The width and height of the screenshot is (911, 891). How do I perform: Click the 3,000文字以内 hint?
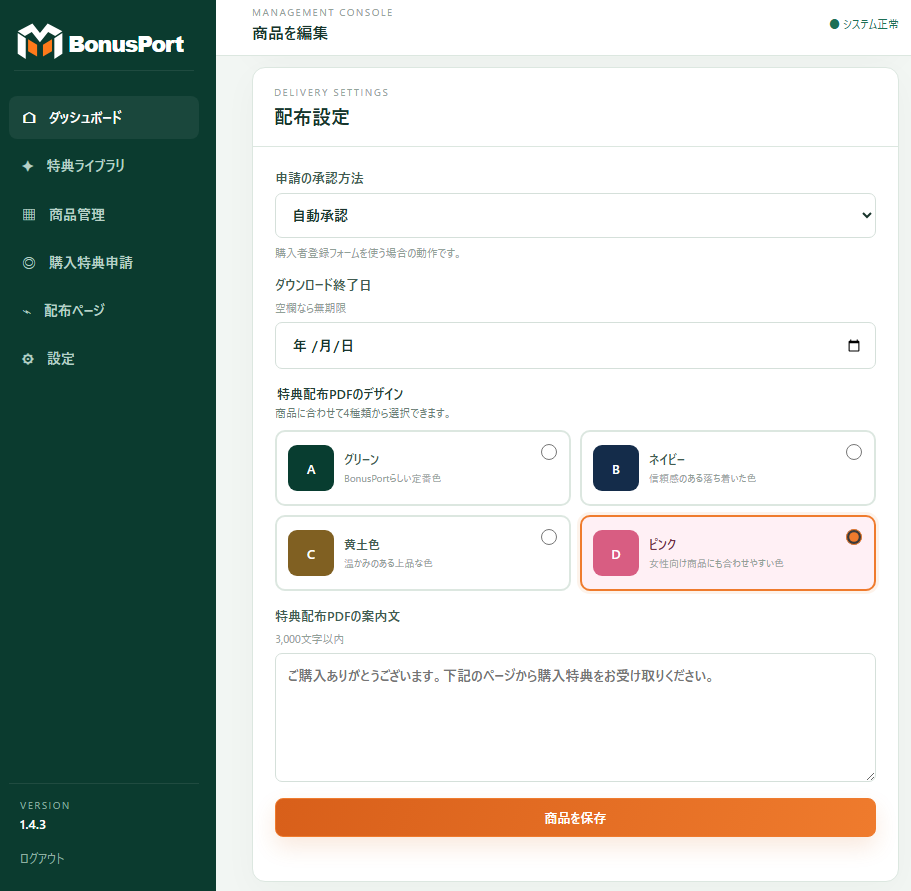tap(310, 639)
